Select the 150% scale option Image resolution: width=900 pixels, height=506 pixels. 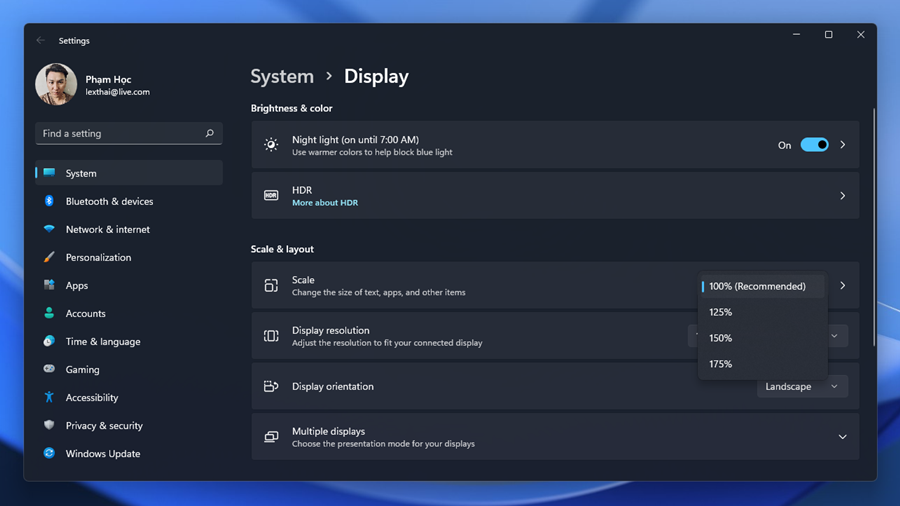click(762, 338)
